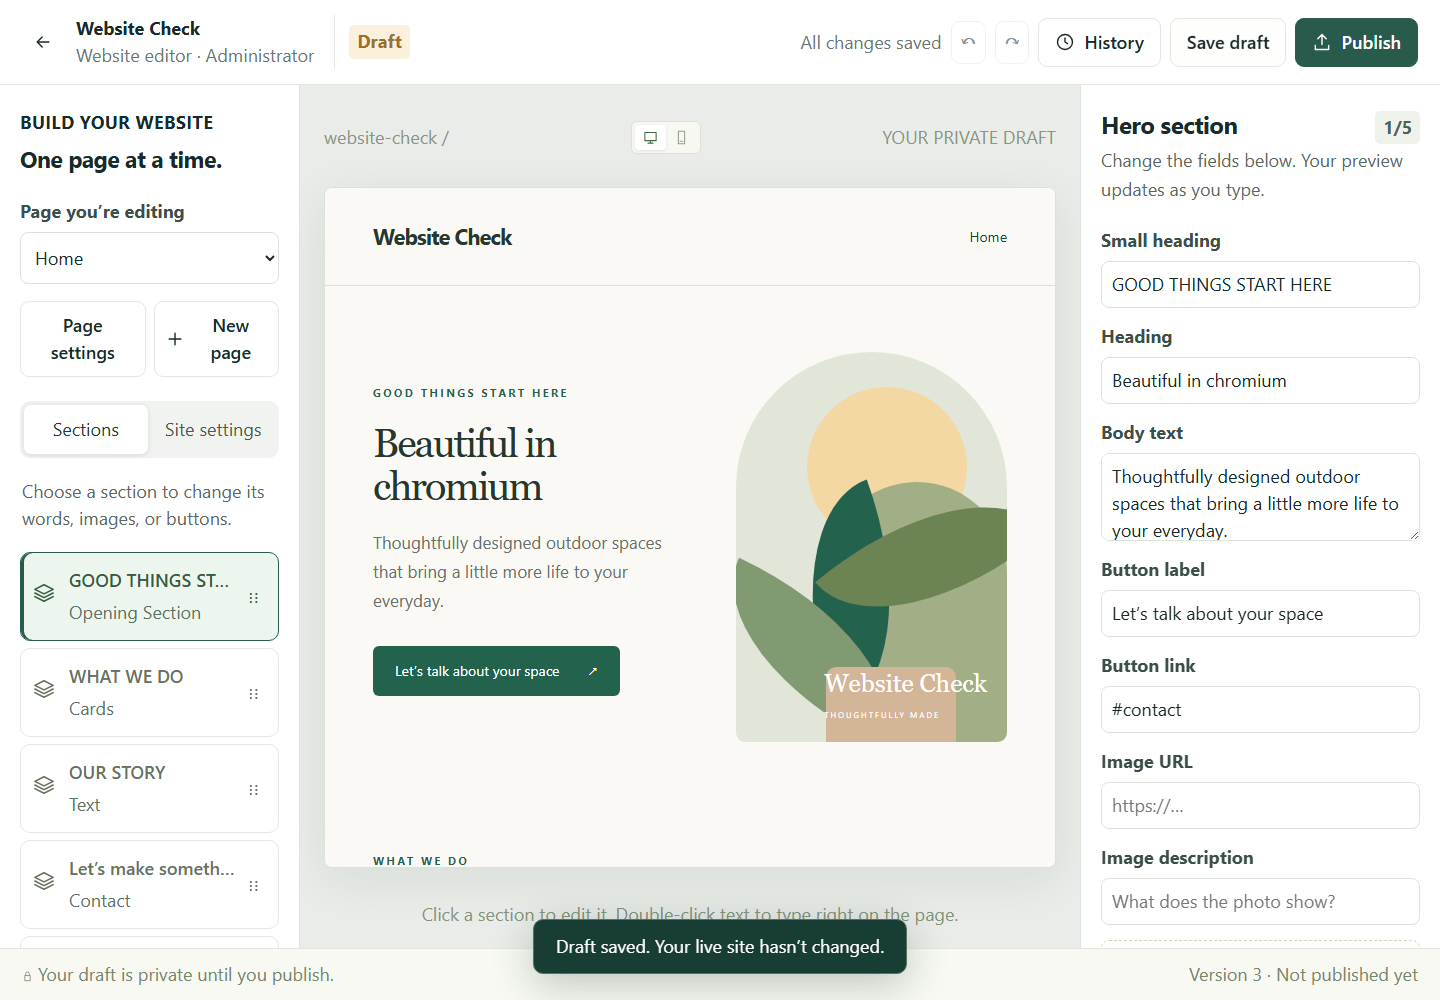1440x1000 pixels.
Task: Switch preview to desktop view
Action: pos(651,138)
